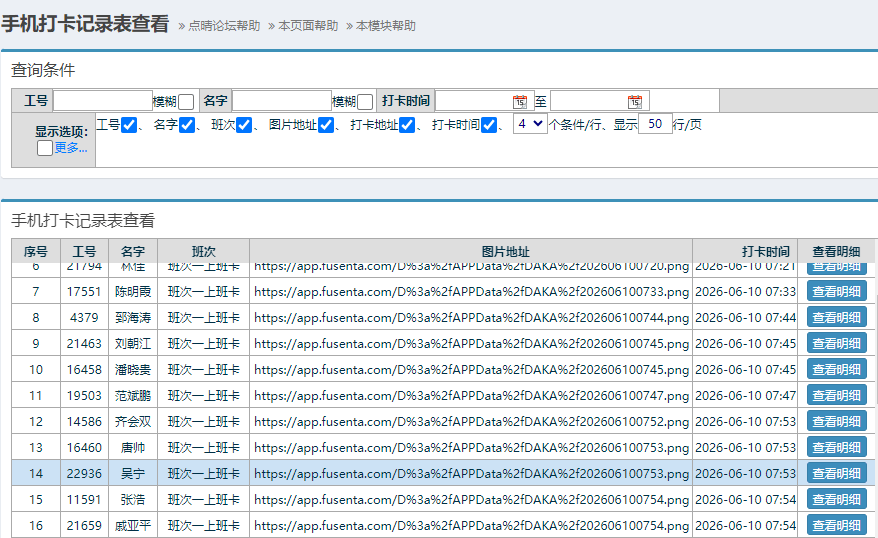Toggle fuzzy match checkbox for 名字
Image resolution: width=878 pixels, height=538 pixels.
pos(365,102)
